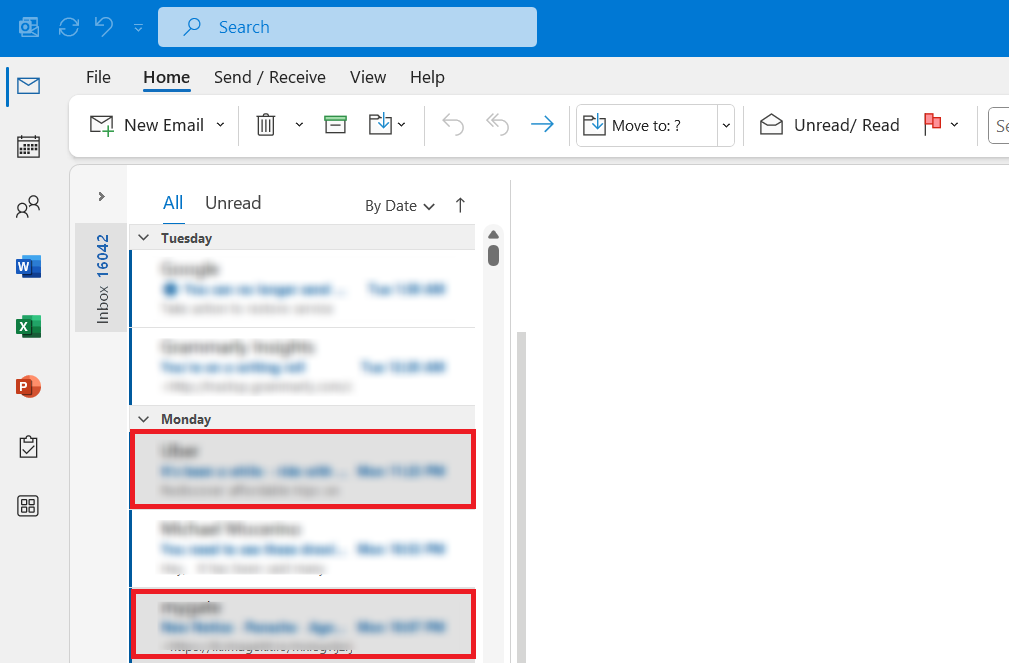Toggle Unread/ Read status
Viewport: 1009px width, 663px height.
(x=829, y=125)
